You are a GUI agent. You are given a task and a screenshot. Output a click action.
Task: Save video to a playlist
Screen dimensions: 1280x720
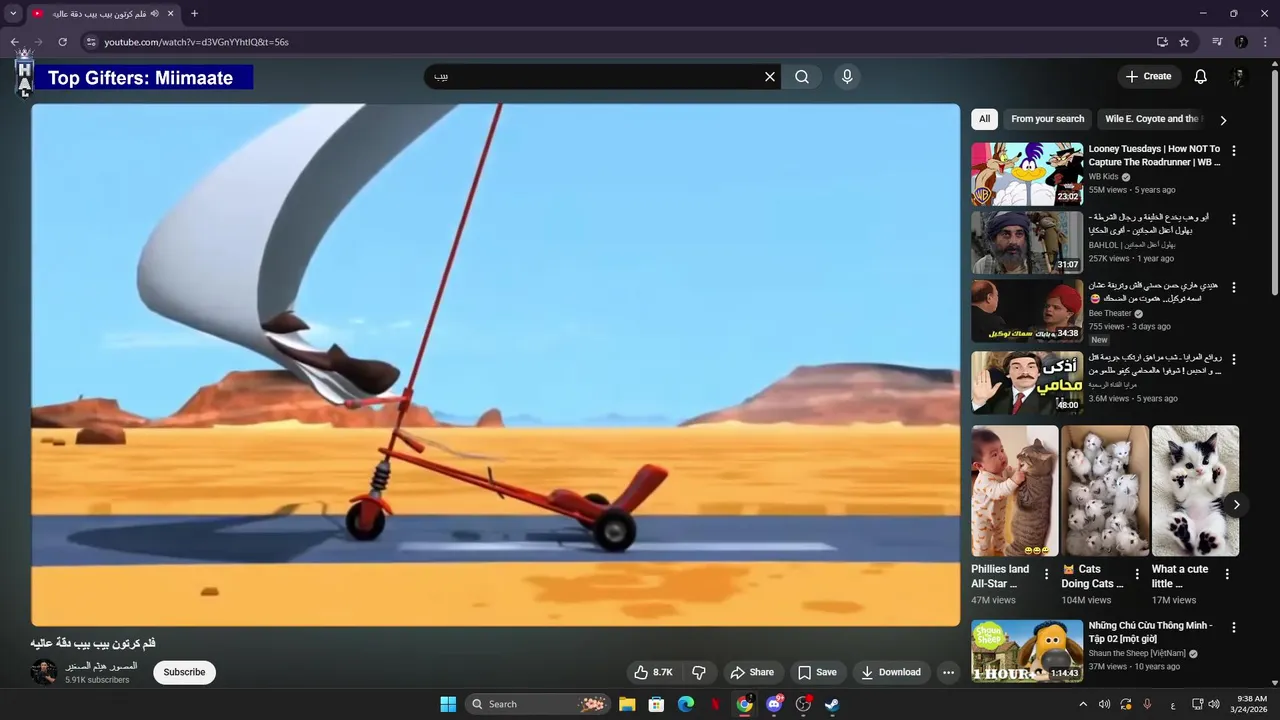click(817, 672)
